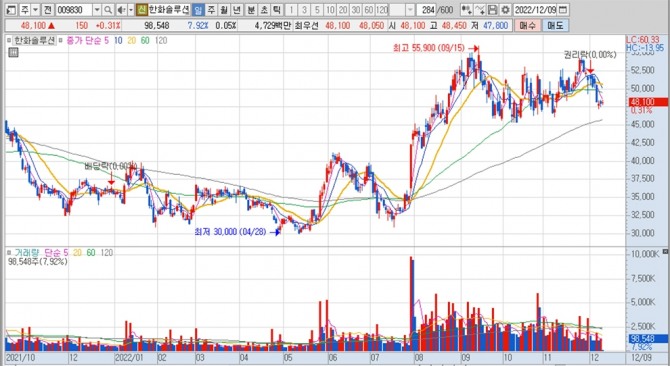The image size is (670, 366).
Task: Select the 년 yearly chart tab
Action: click(x=236, y=10)
